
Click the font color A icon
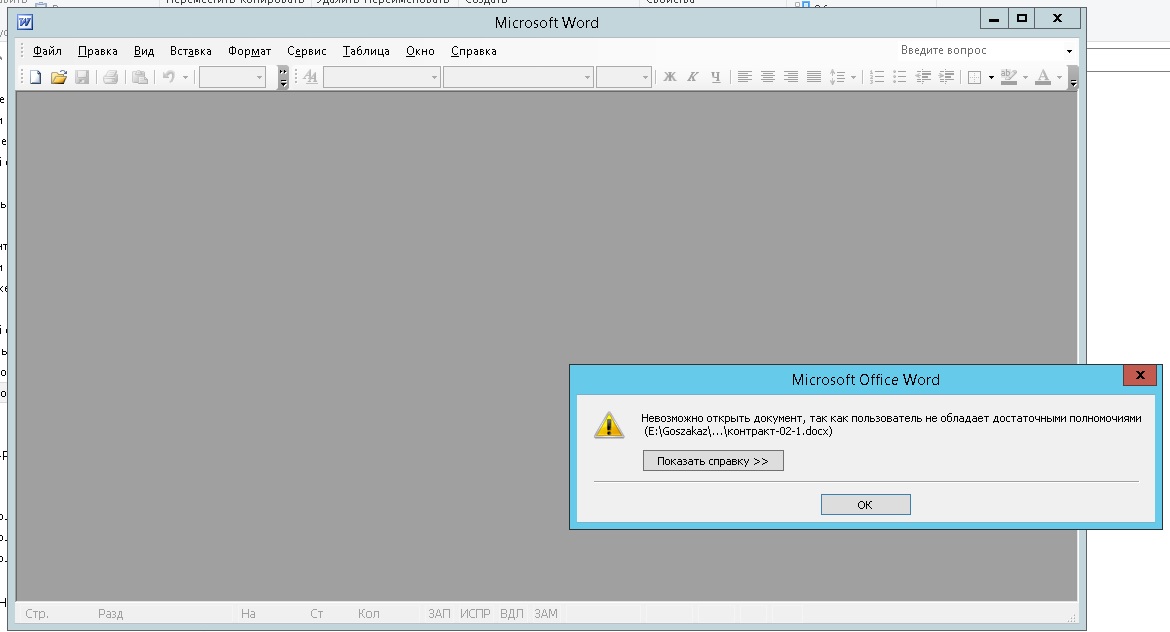tap(1043, 77)
